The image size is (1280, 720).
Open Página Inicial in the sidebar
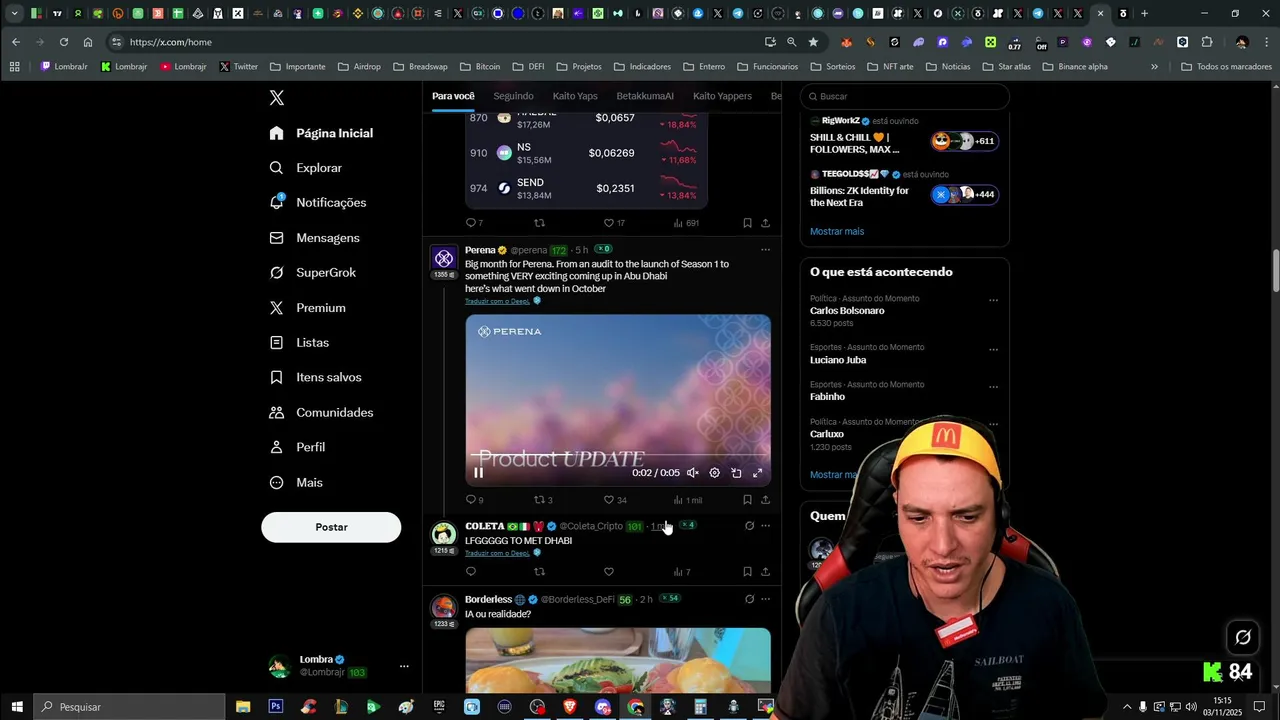tap(321, 133)
